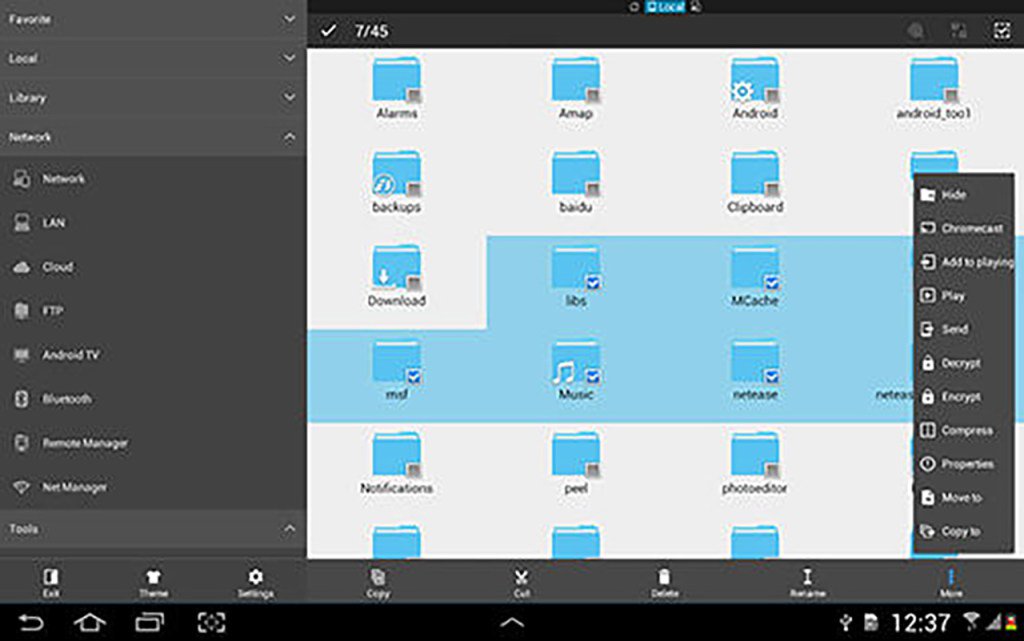
Task: Tap the select-all icon in top bar
Action: [1001, 31]
